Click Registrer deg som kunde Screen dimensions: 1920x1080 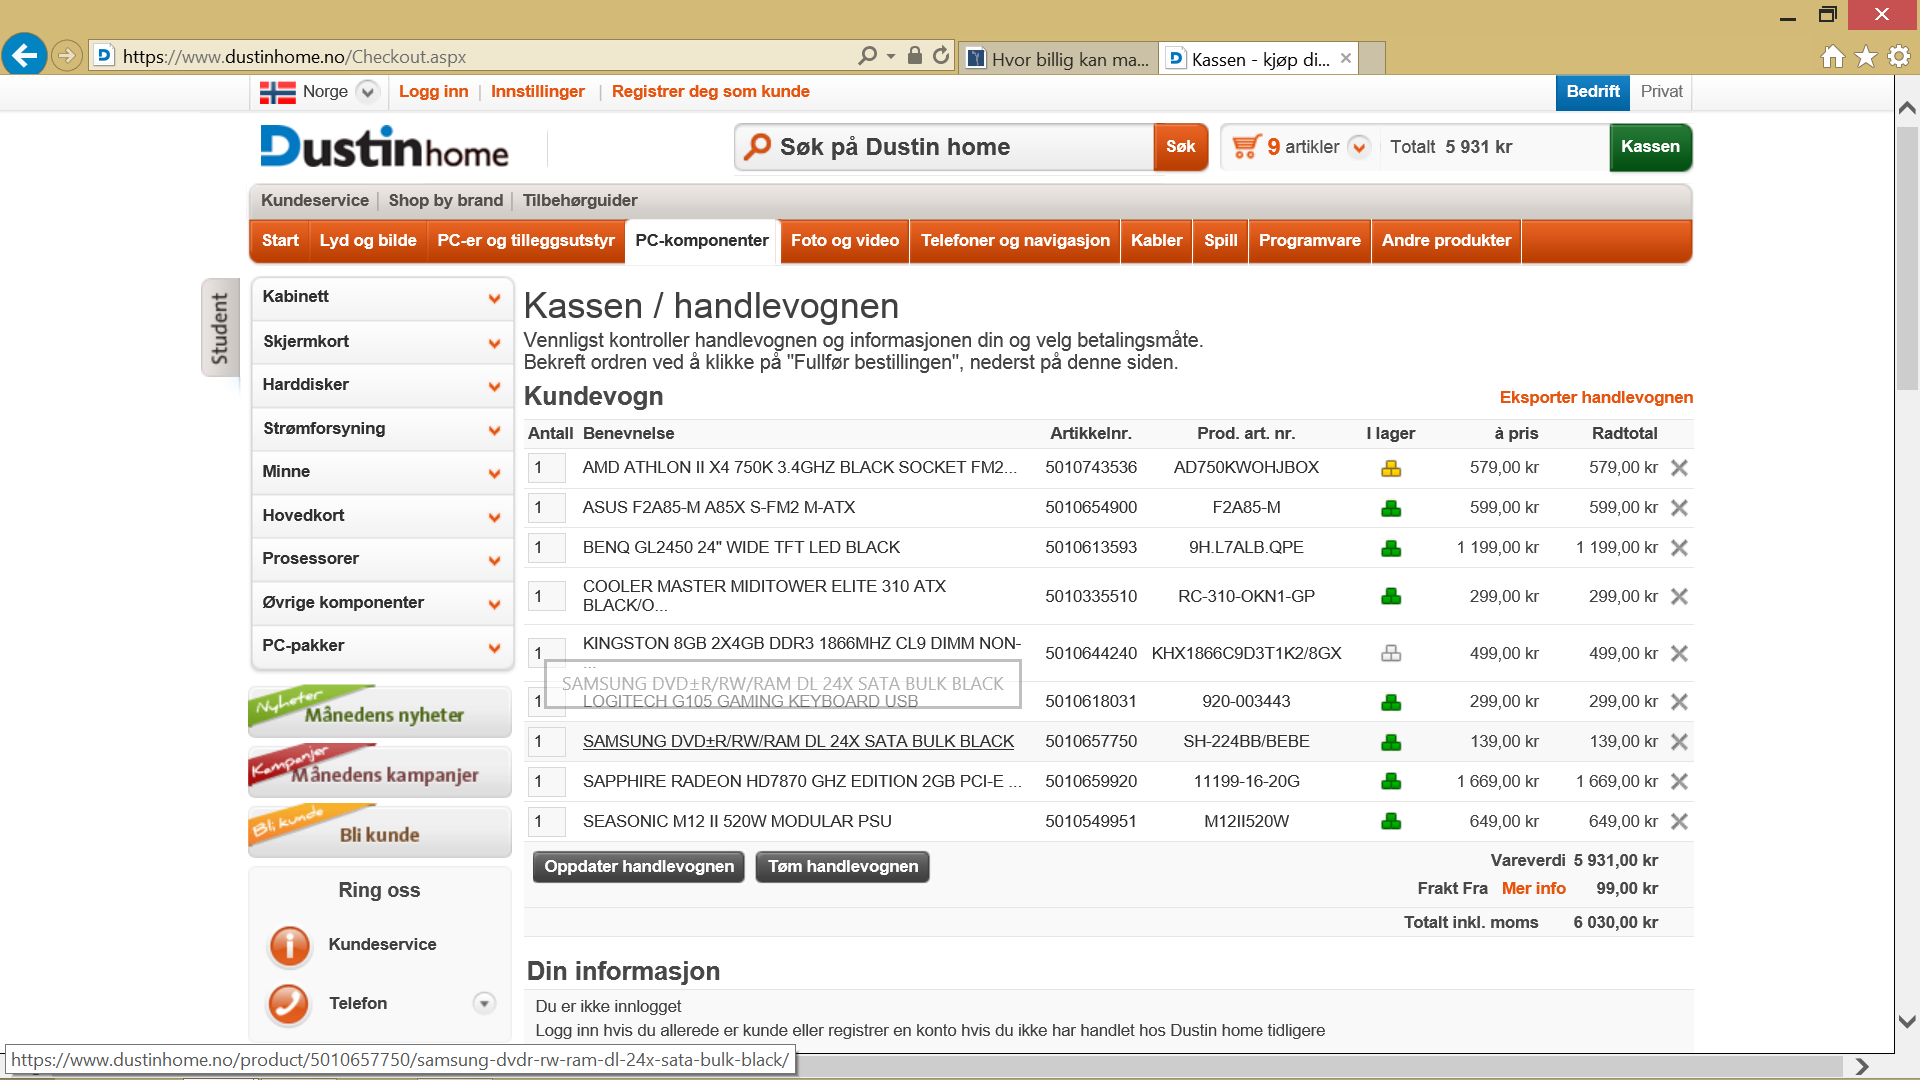pos(710,92)
